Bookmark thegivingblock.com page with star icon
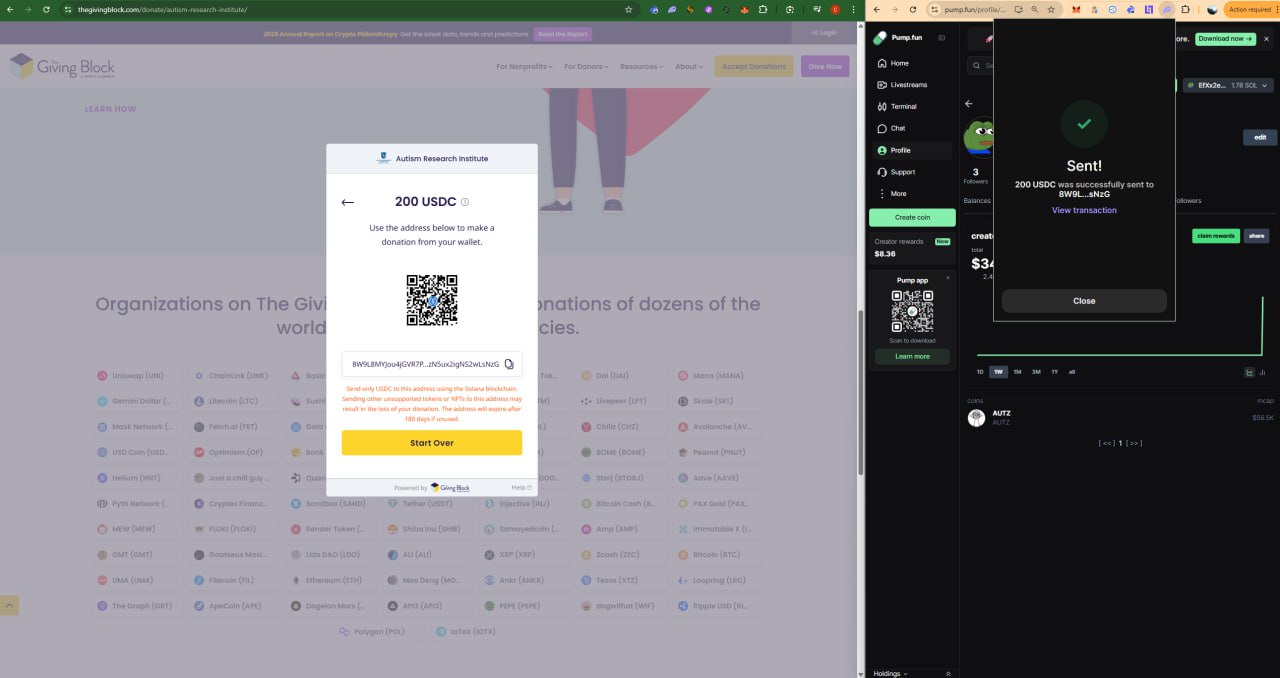The image size is (1280, 678). coord(628,9)
